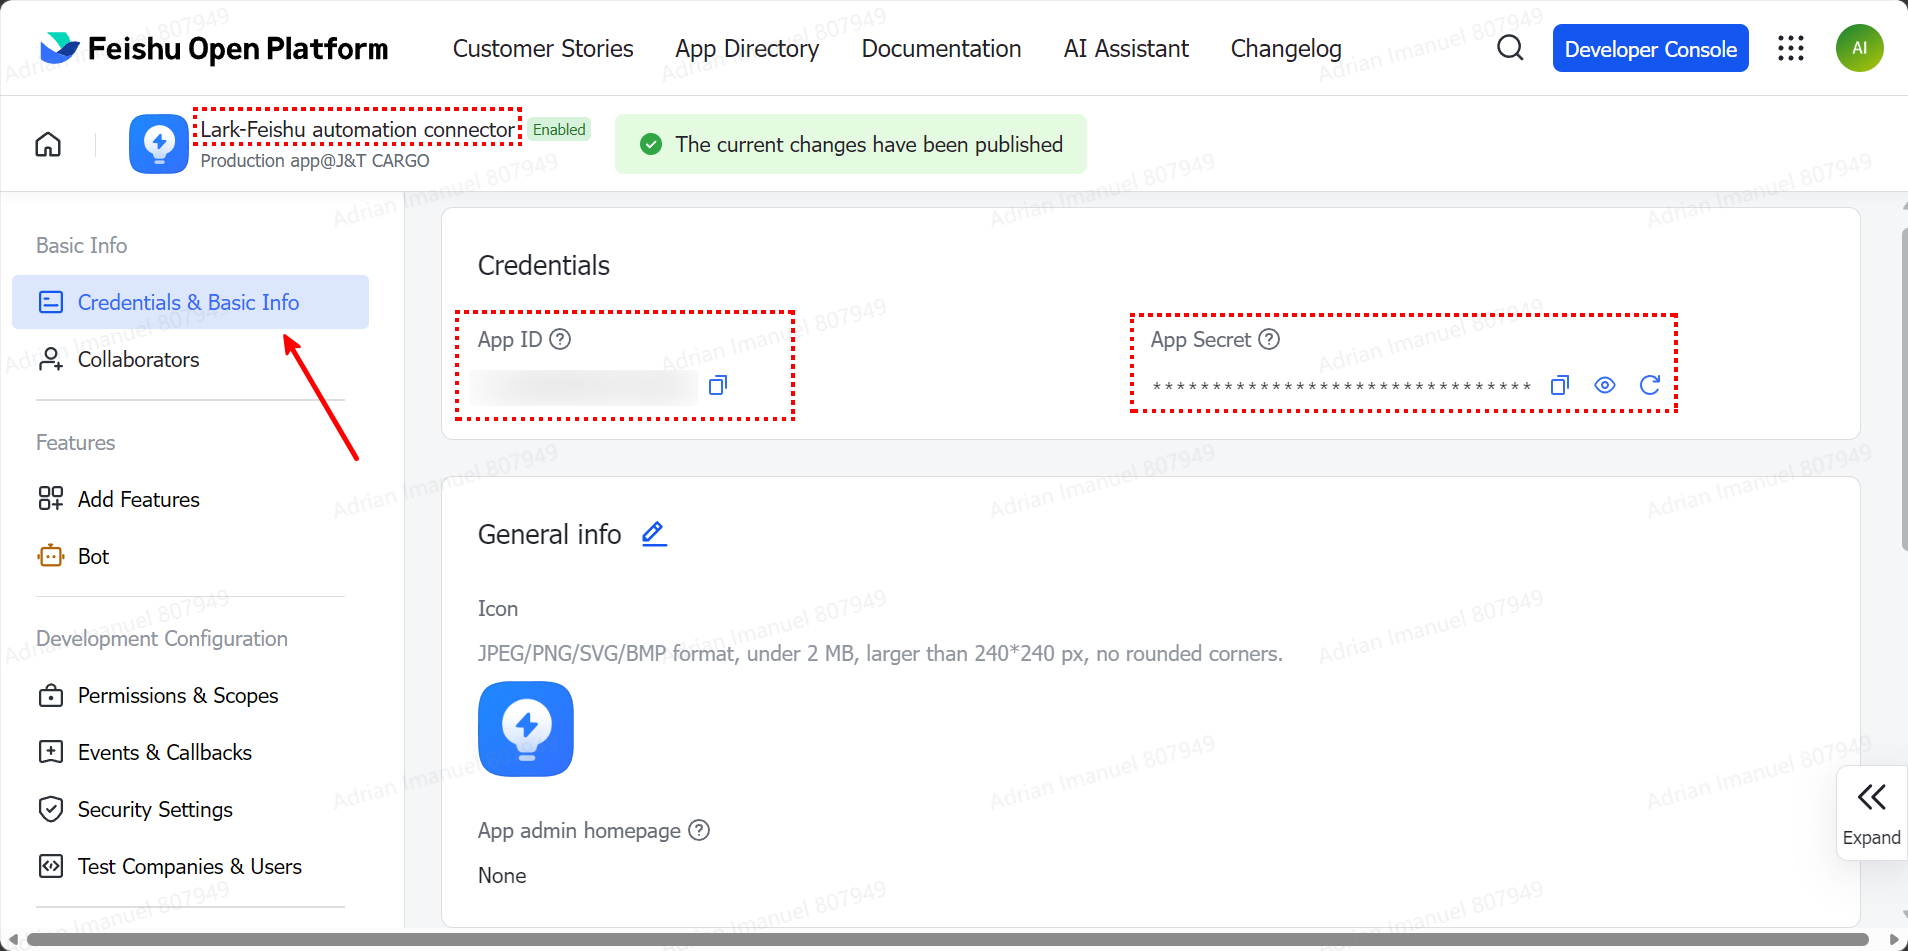Open Documentation link
The image size is (1908, 951).
point(941,48)
